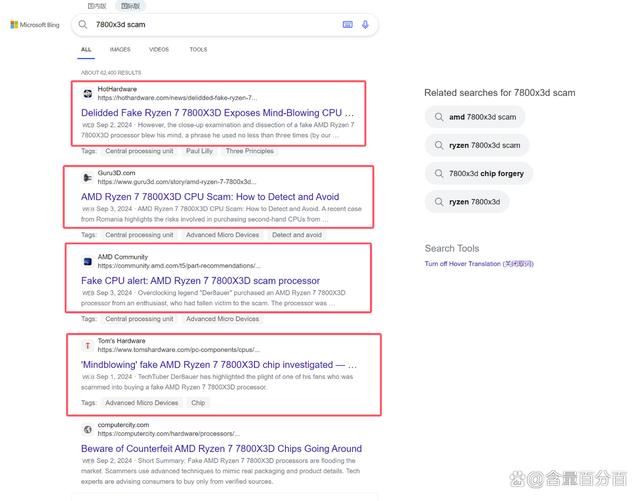Switch to the Images tab
This screenshot has width=640, height=501.
(x=120, y=49)
